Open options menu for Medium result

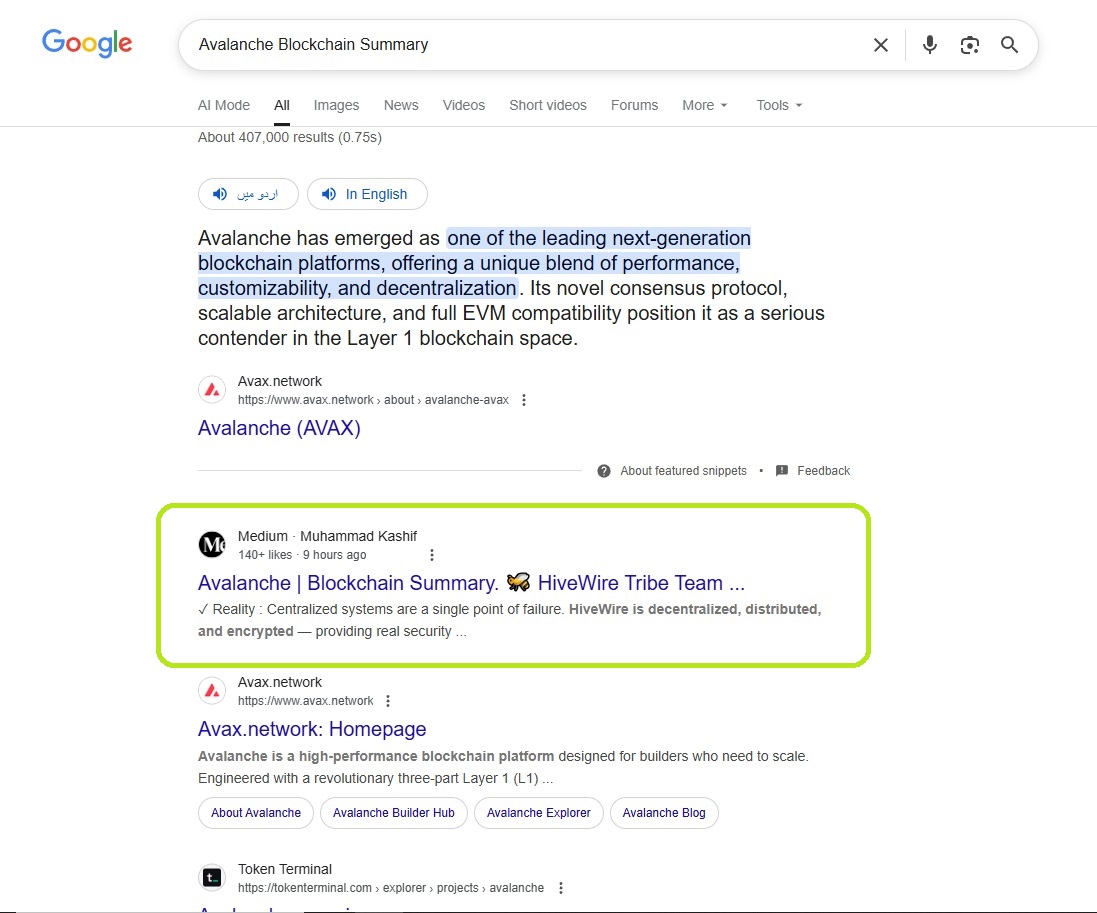tap(432, 555)
